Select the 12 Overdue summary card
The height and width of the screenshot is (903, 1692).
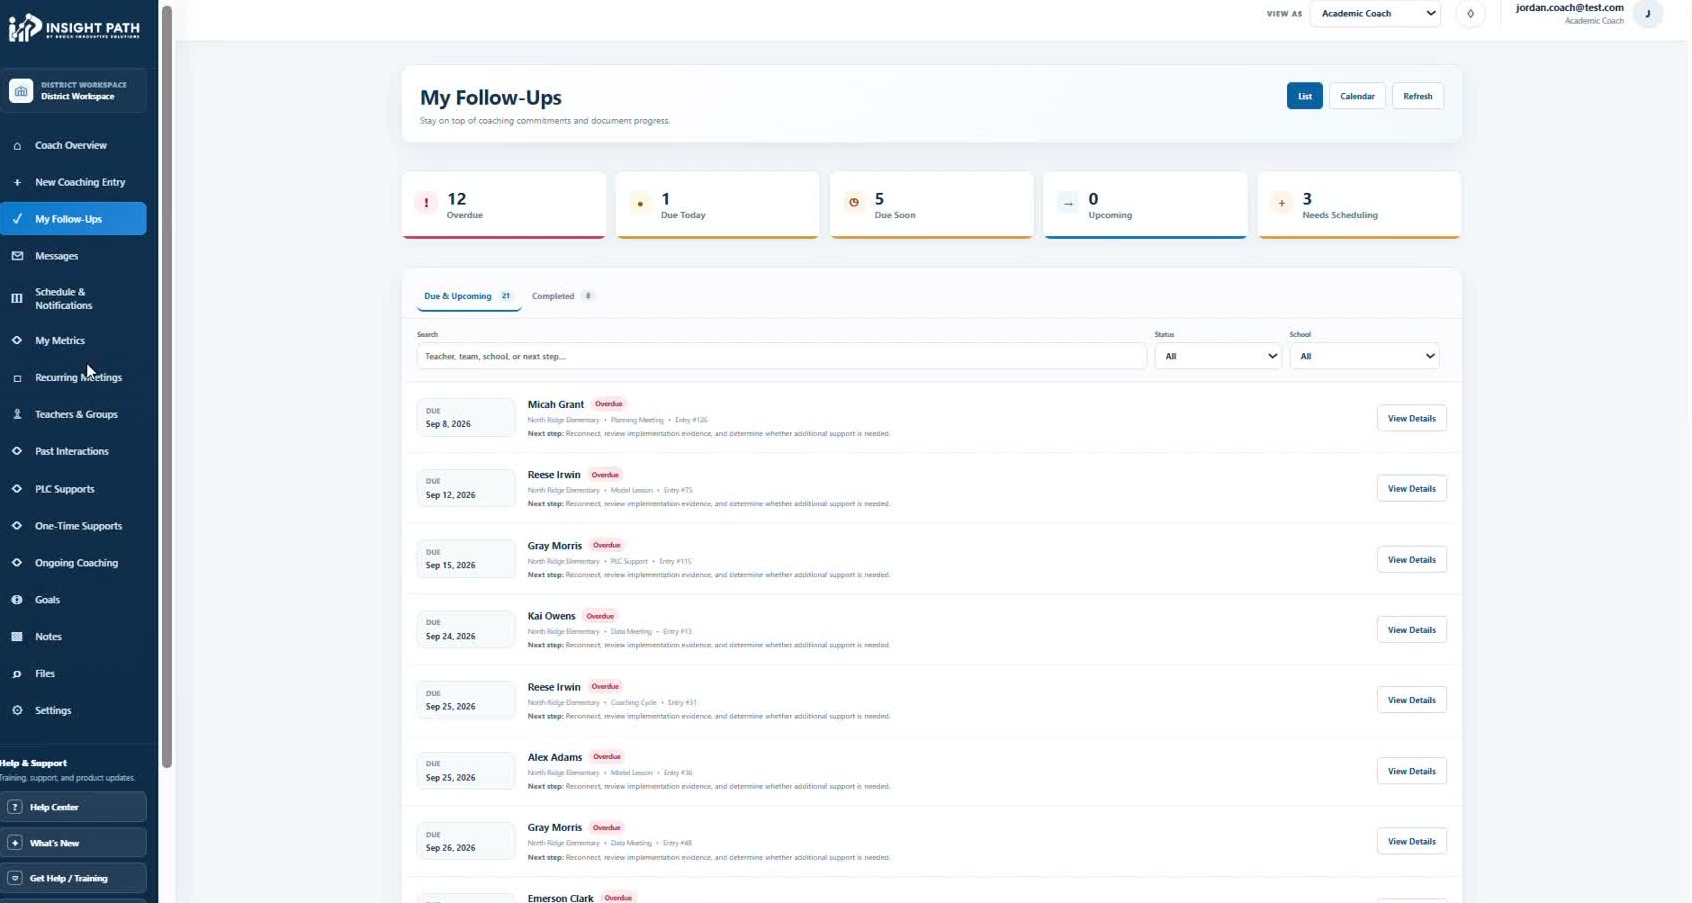click(504, 205)
